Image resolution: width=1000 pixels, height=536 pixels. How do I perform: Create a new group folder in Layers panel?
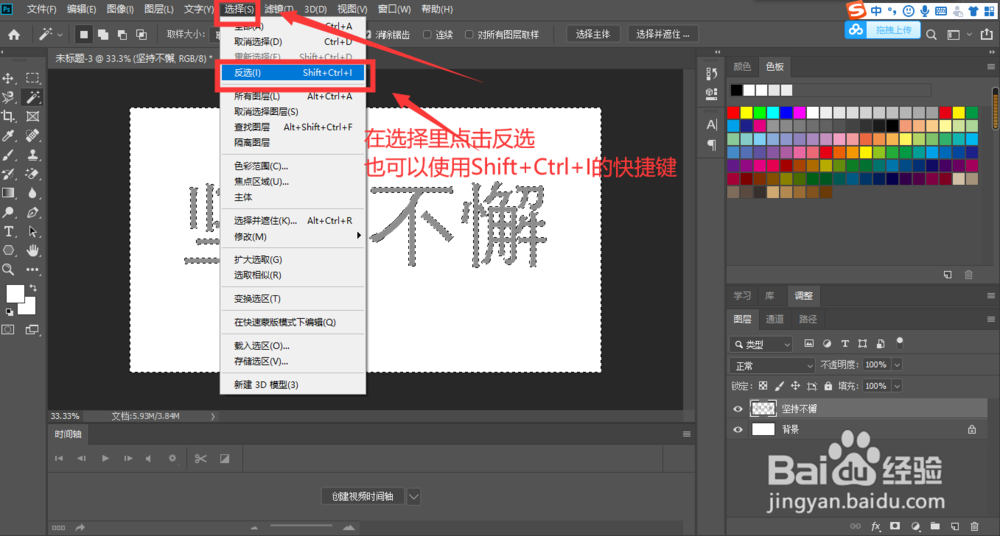pyautogui.click(x=935, y=526)
